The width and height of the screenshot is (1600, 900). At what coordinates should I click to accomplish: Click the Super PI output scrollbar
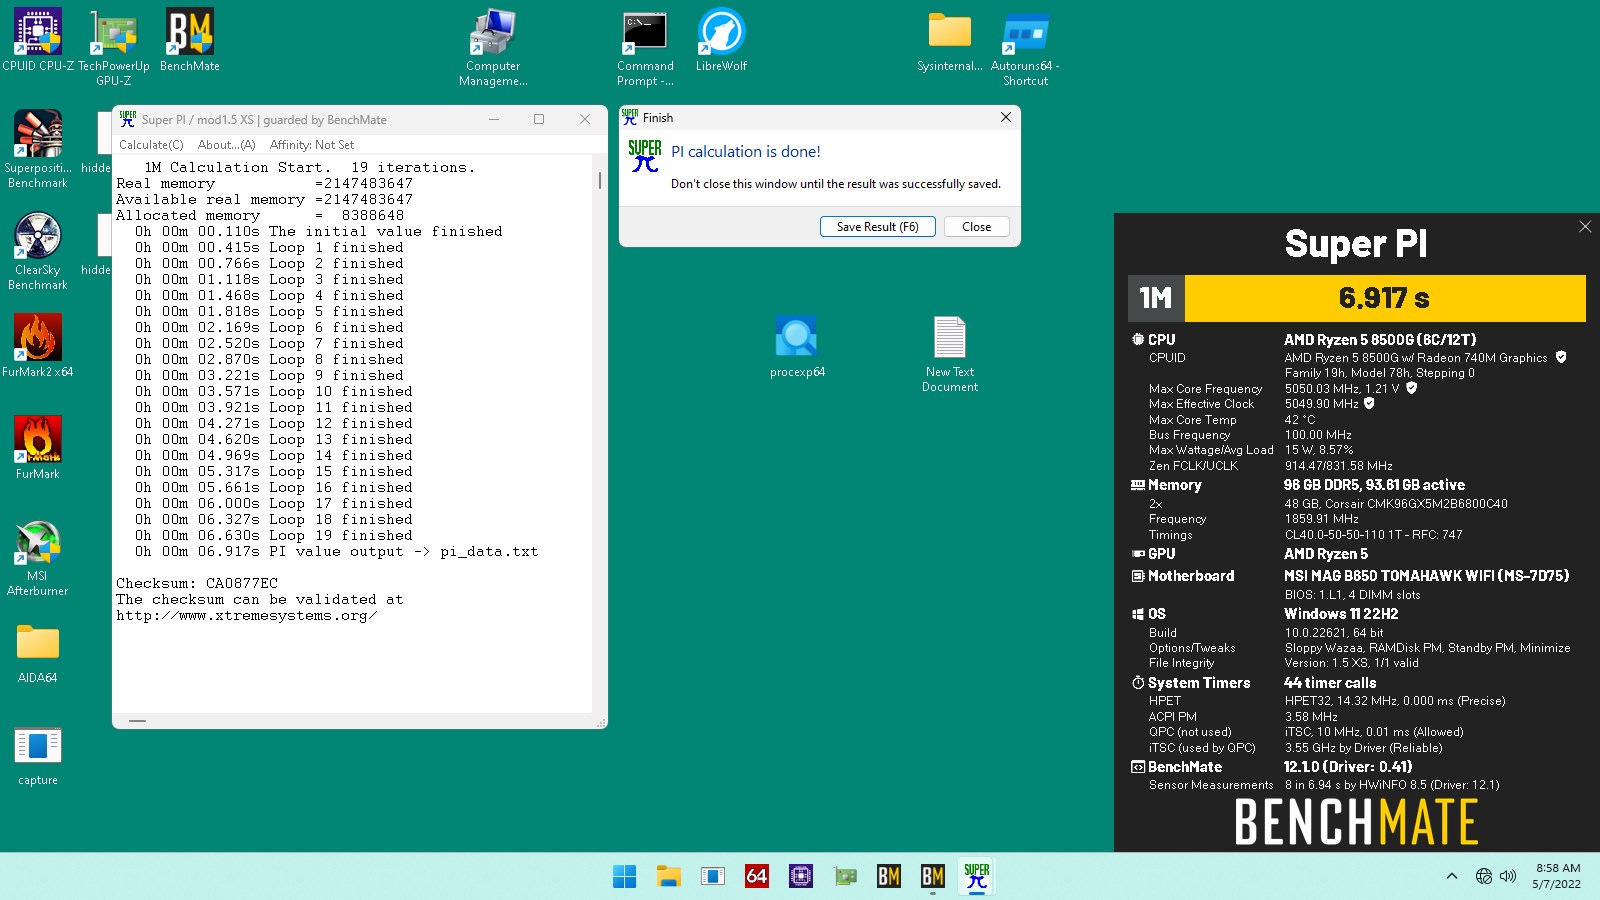pyautogui.click(x=600, y=180)
